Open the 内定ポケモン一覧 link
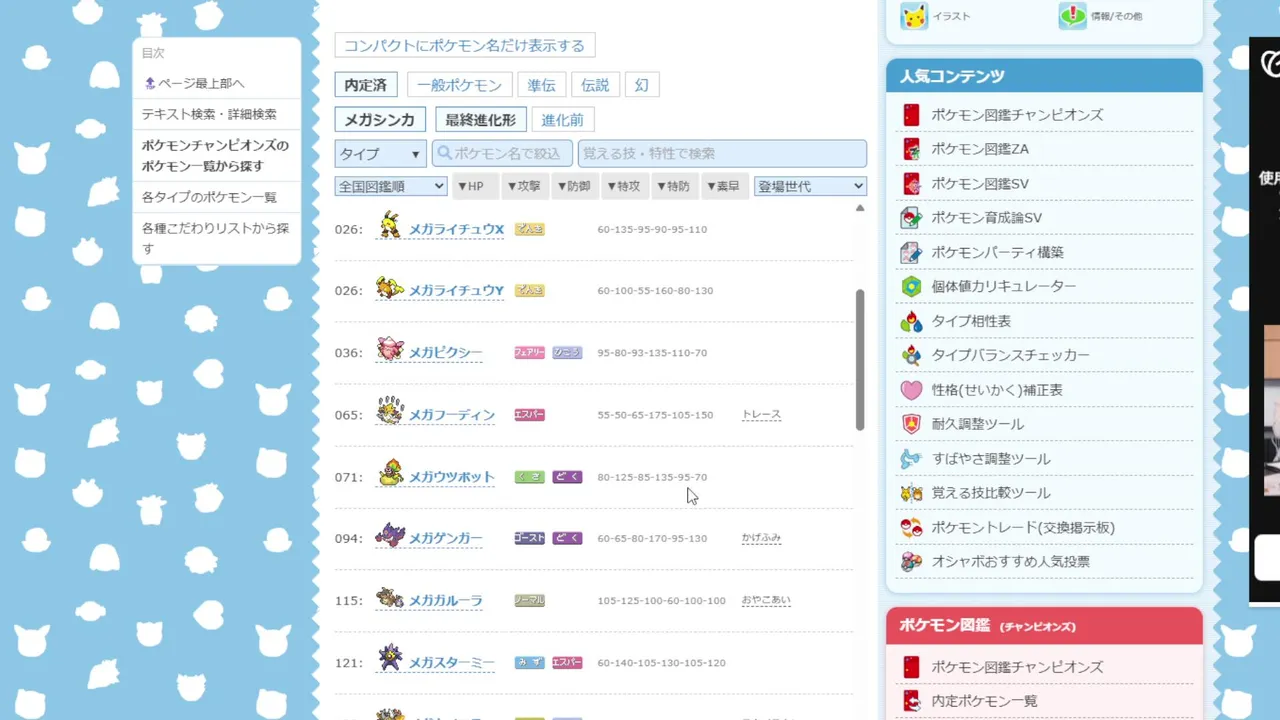The height and width of the screenshot is (720, 1280). coord(984,701)
